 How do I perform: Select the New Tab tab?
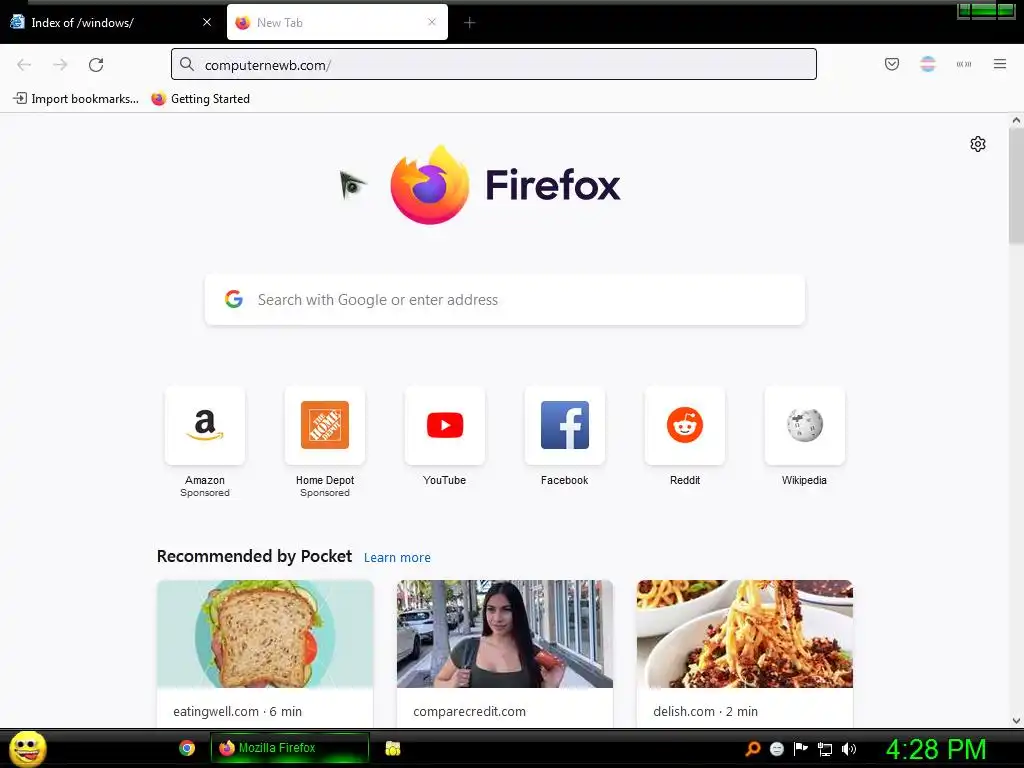[337, 22]
